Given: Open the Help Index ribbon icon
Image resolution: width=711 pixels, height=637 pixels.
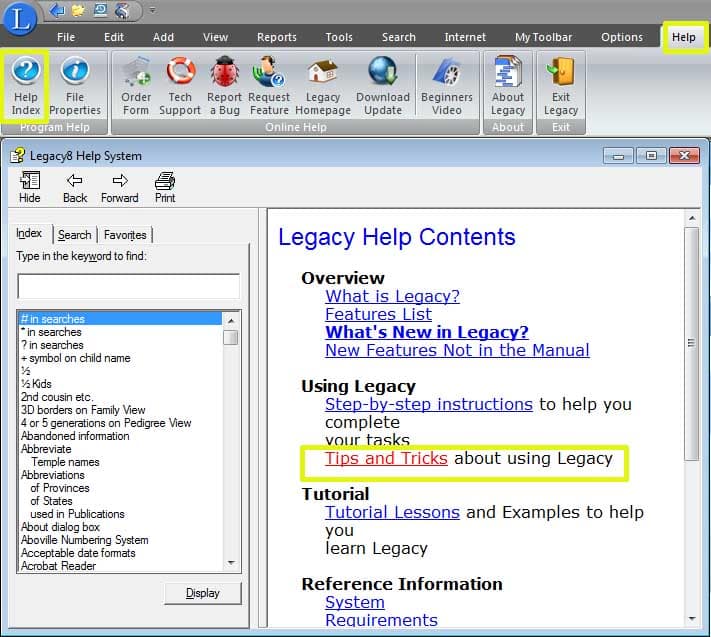Looking at the screenshot, I should click(26, 85).
